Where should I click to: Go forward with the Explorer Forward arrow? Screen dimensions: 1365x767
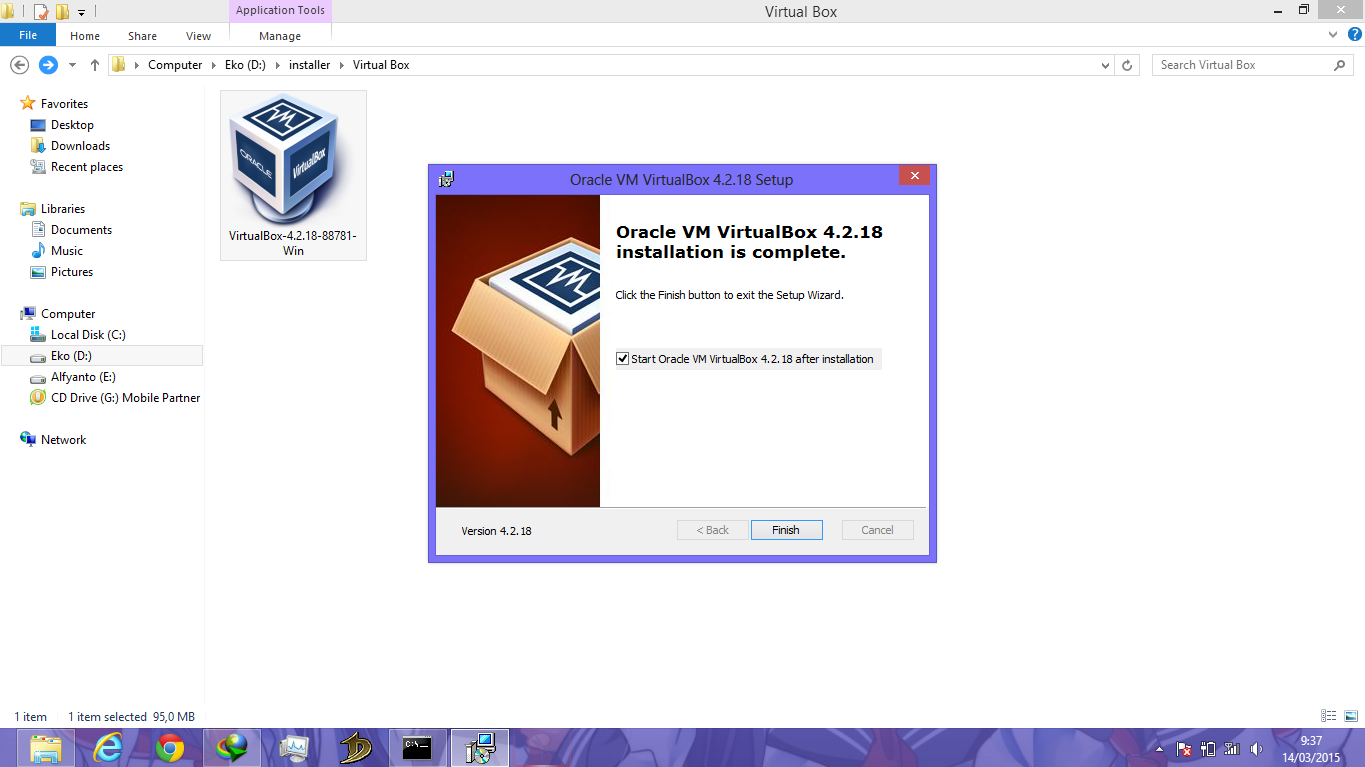click(x=48, y=65)
